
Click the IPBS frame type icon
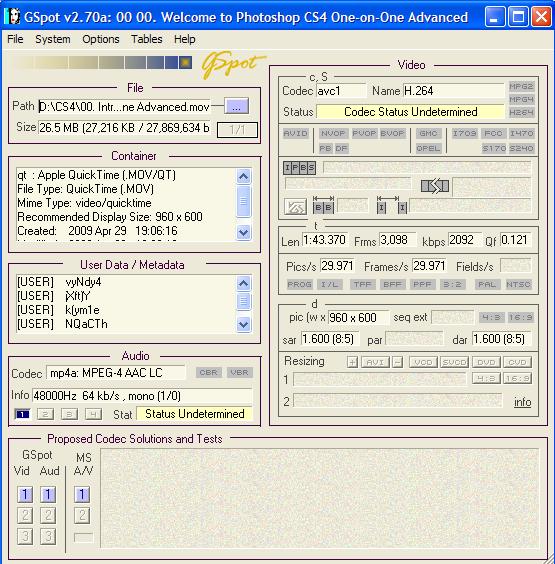299,168
